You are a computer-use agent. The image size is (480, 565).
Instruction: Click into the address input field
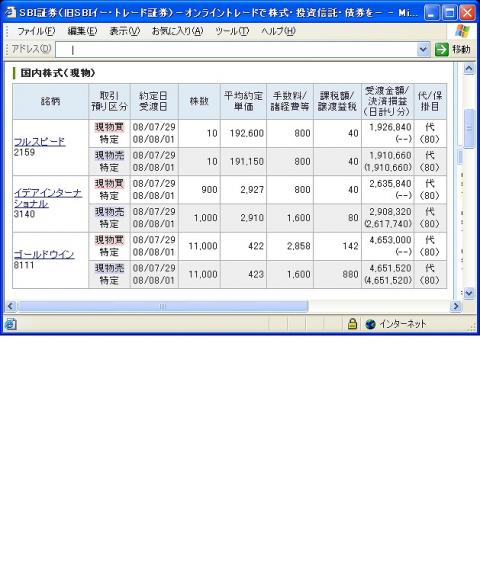click(236, 49)
